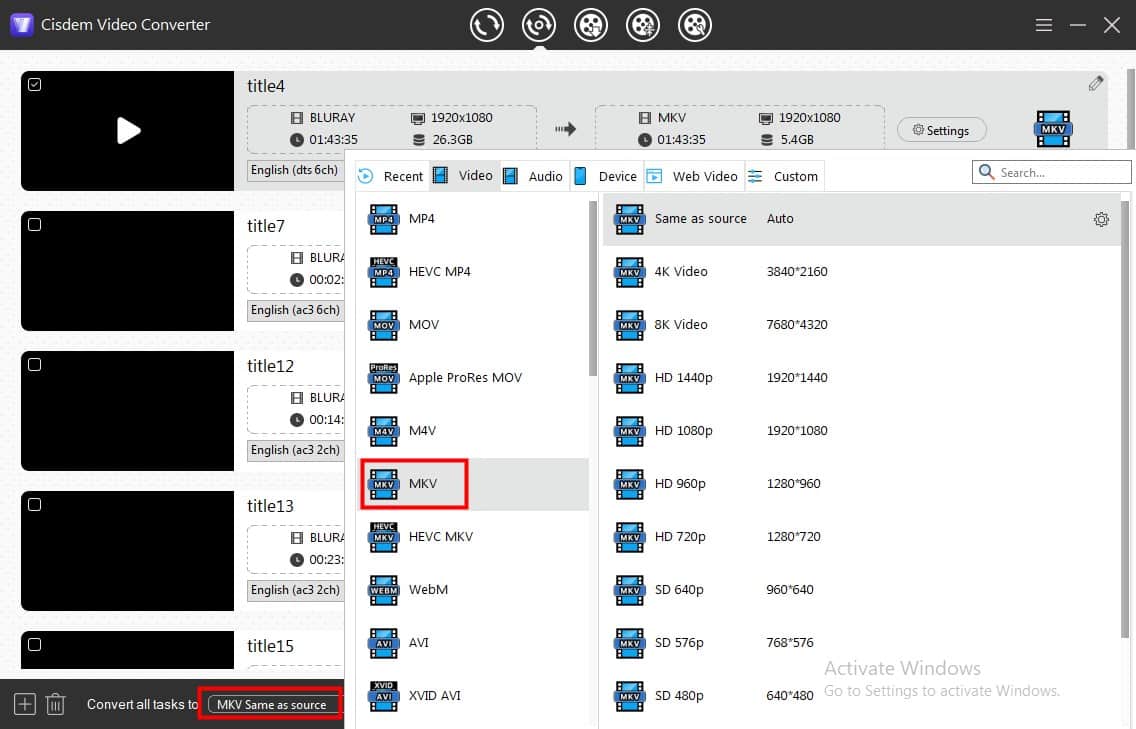The height and width of the screenshot is (729, 1136).
Task: Open gear settings for Same as source preset
Action: (x=1101, y=219)
